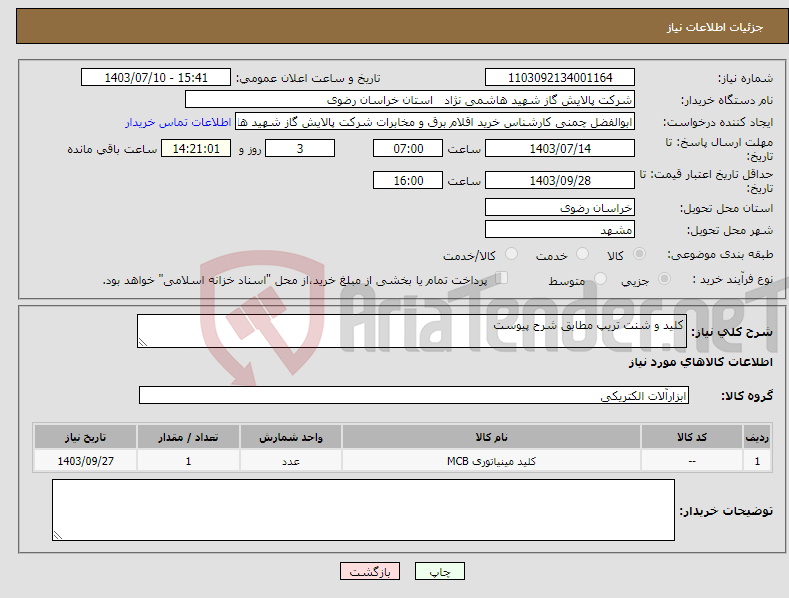Image resolution: width=789 pixels, height=598 pixels.
Task: Click the نام کالا column header
Action: pyautogui.click(x=491, y=437)
